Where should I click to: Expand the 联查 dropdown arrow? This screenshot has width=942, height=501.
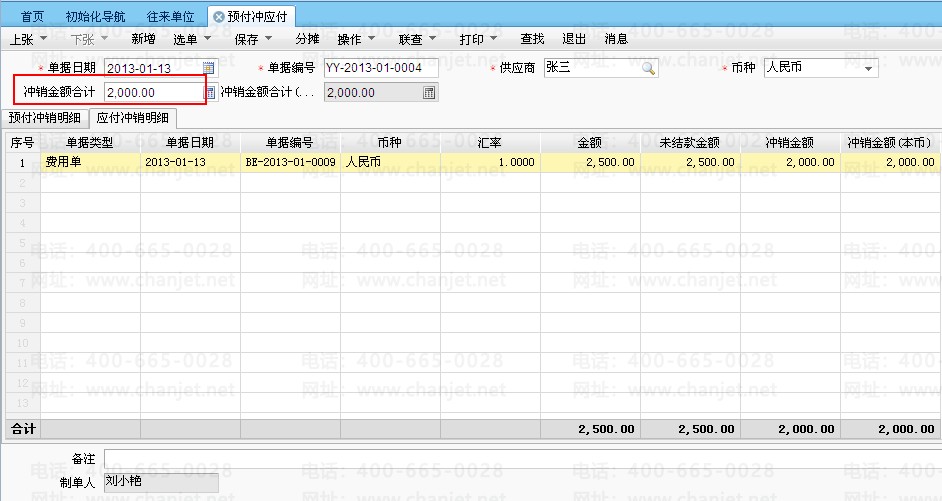[433, 38]
